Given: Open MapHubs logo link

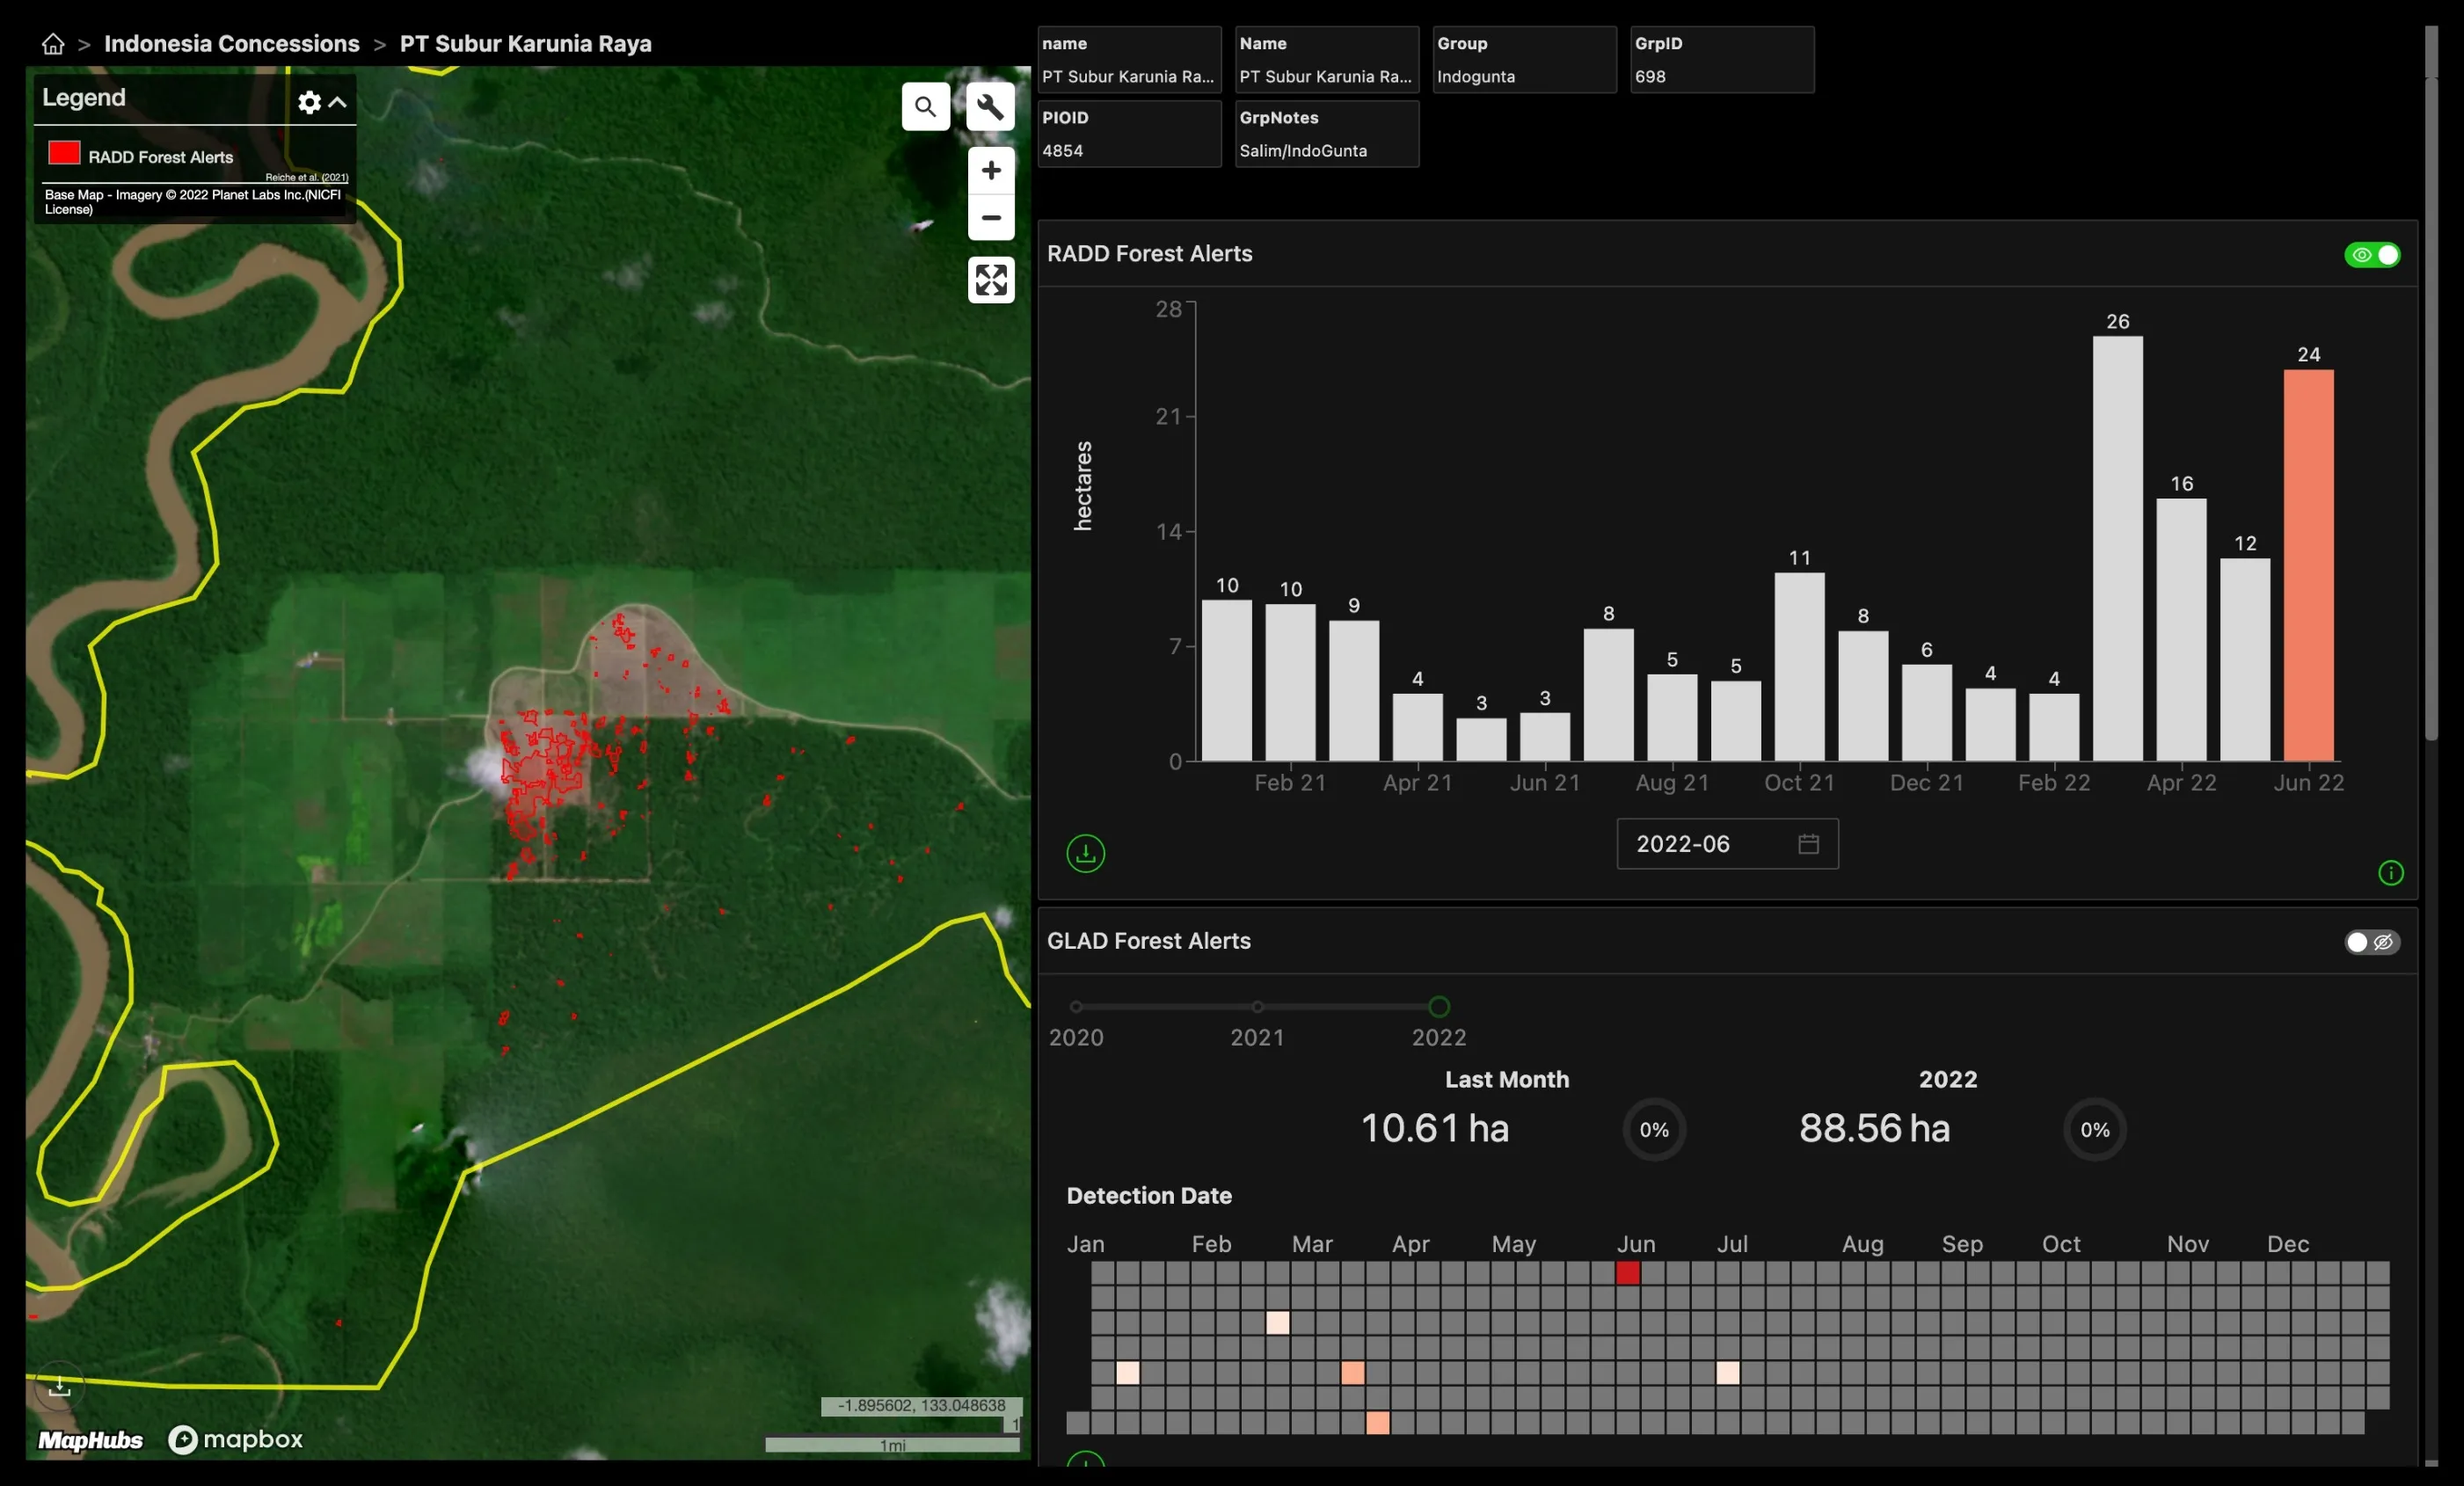Looking at the screenshot, I should [90, 1439].
